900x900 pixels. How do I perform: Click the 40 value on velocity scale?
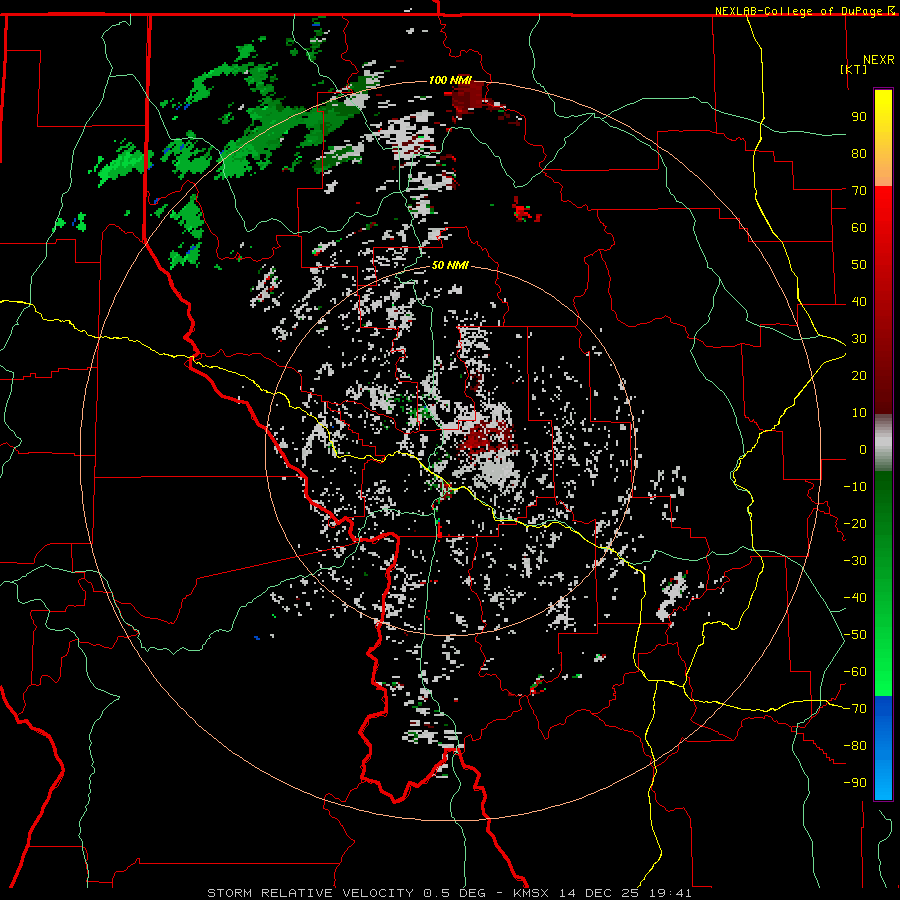(859, 302)
